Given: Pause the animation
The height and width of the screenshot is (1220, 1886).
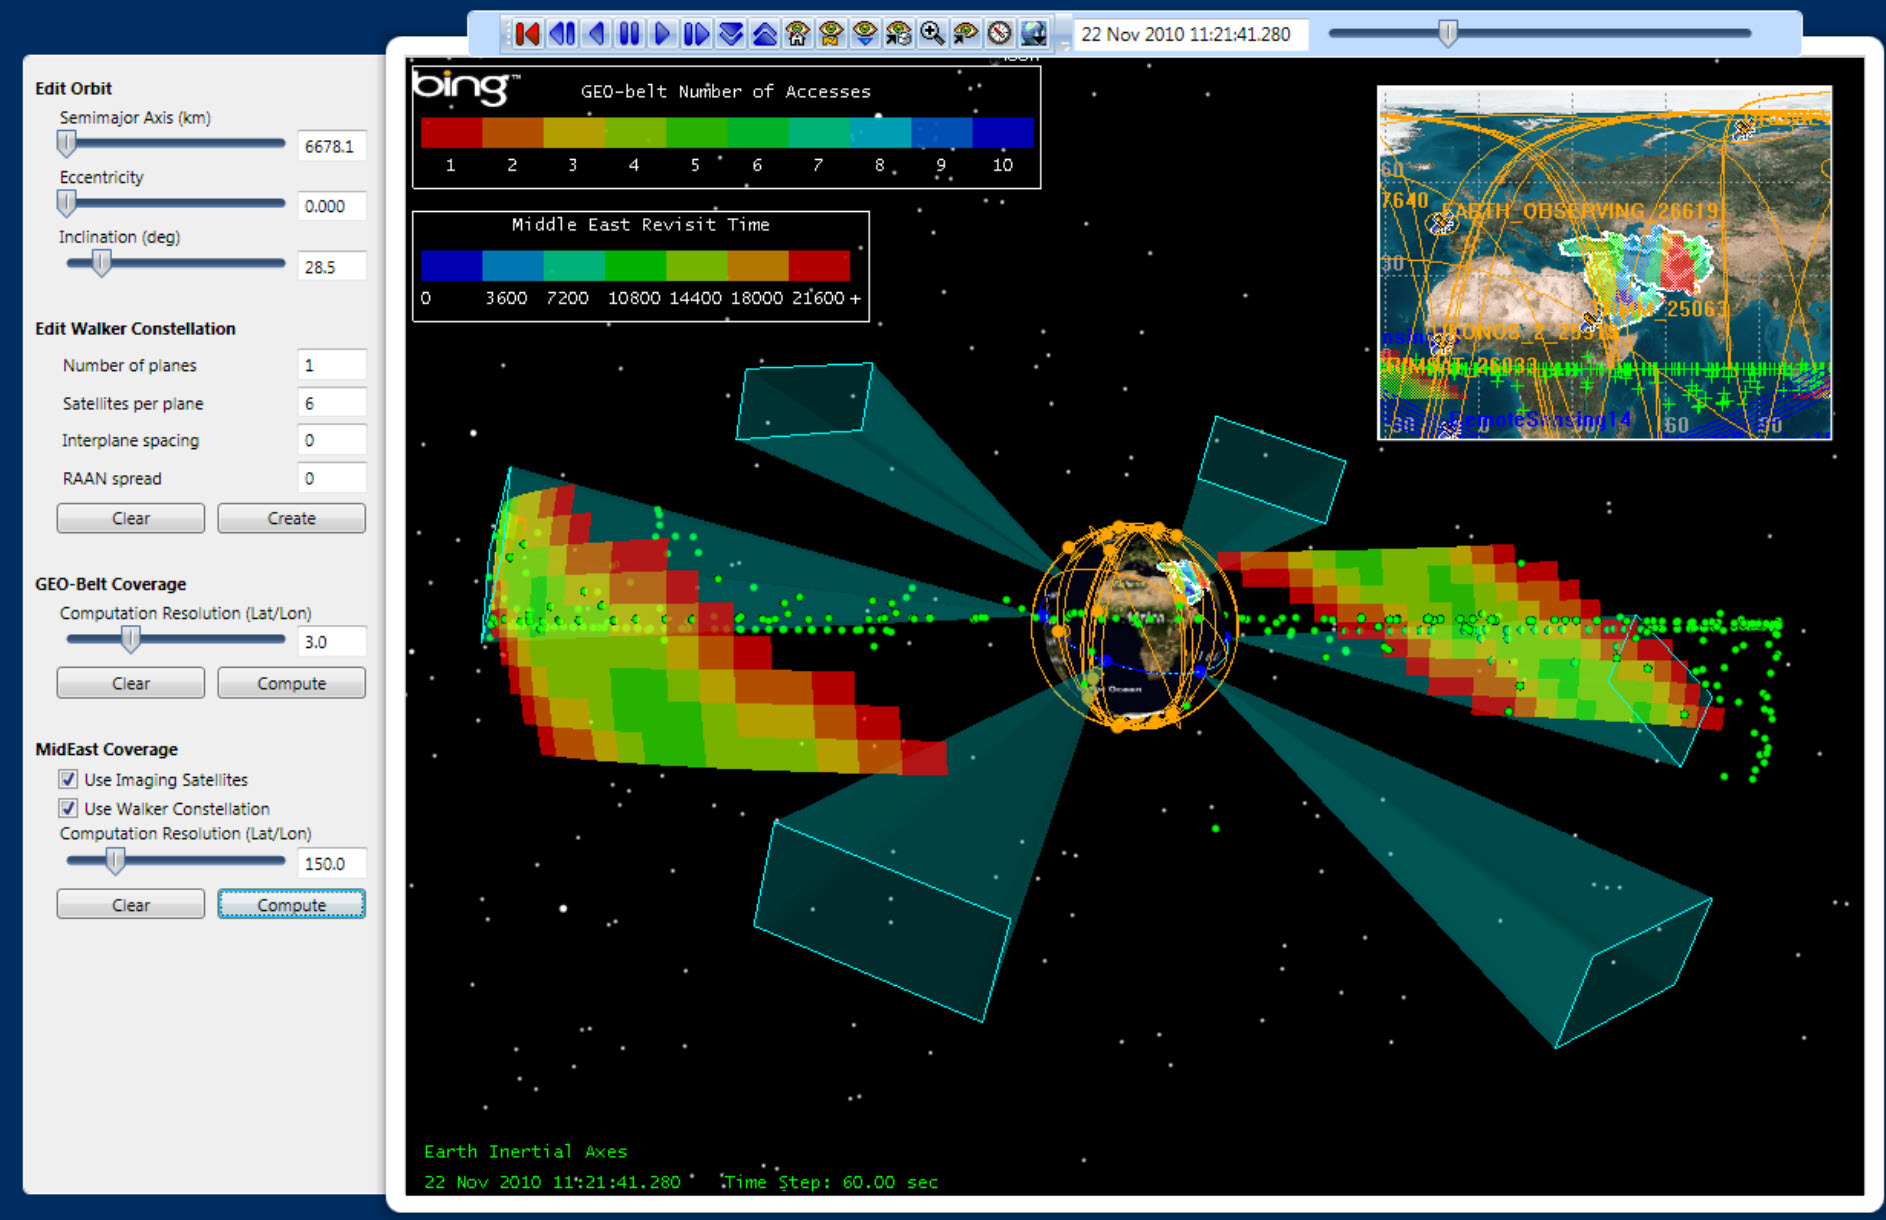Looking at the screenshot, I should click(x=629, y=34).
